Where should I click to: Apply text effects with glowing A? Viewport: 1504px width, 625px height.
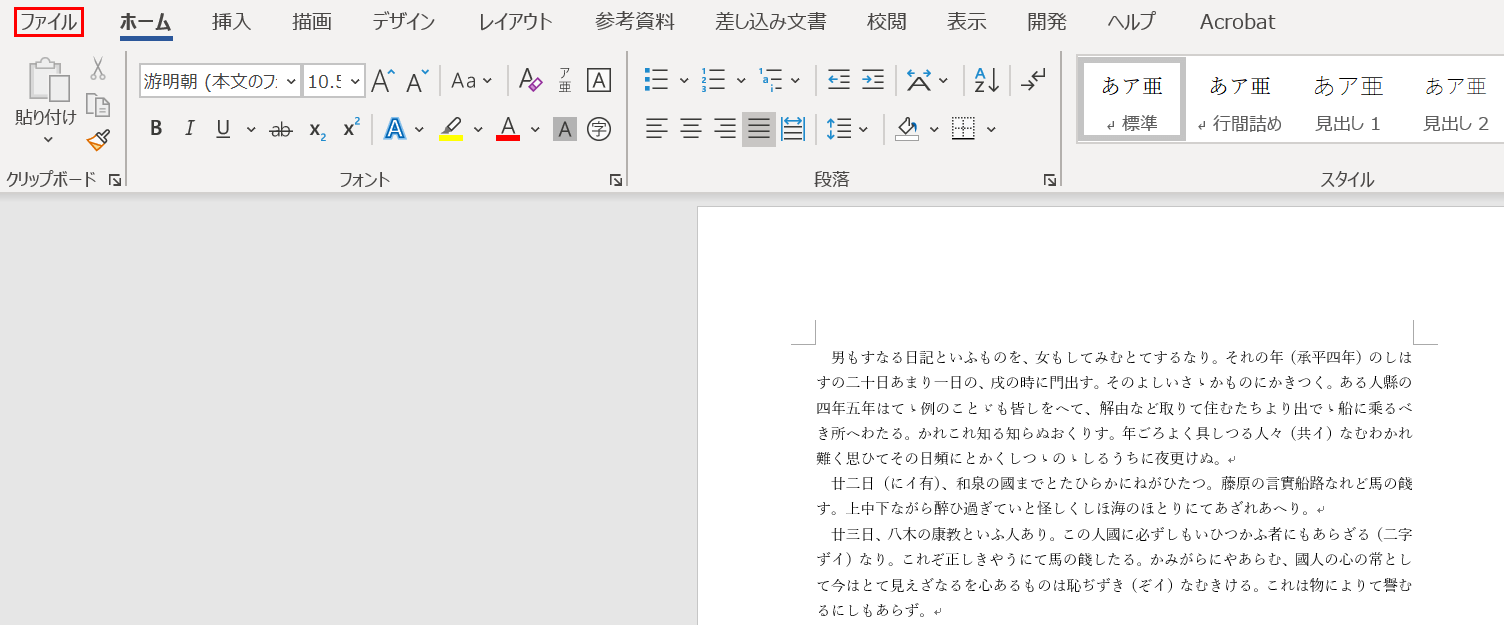[x=396, y=129]
